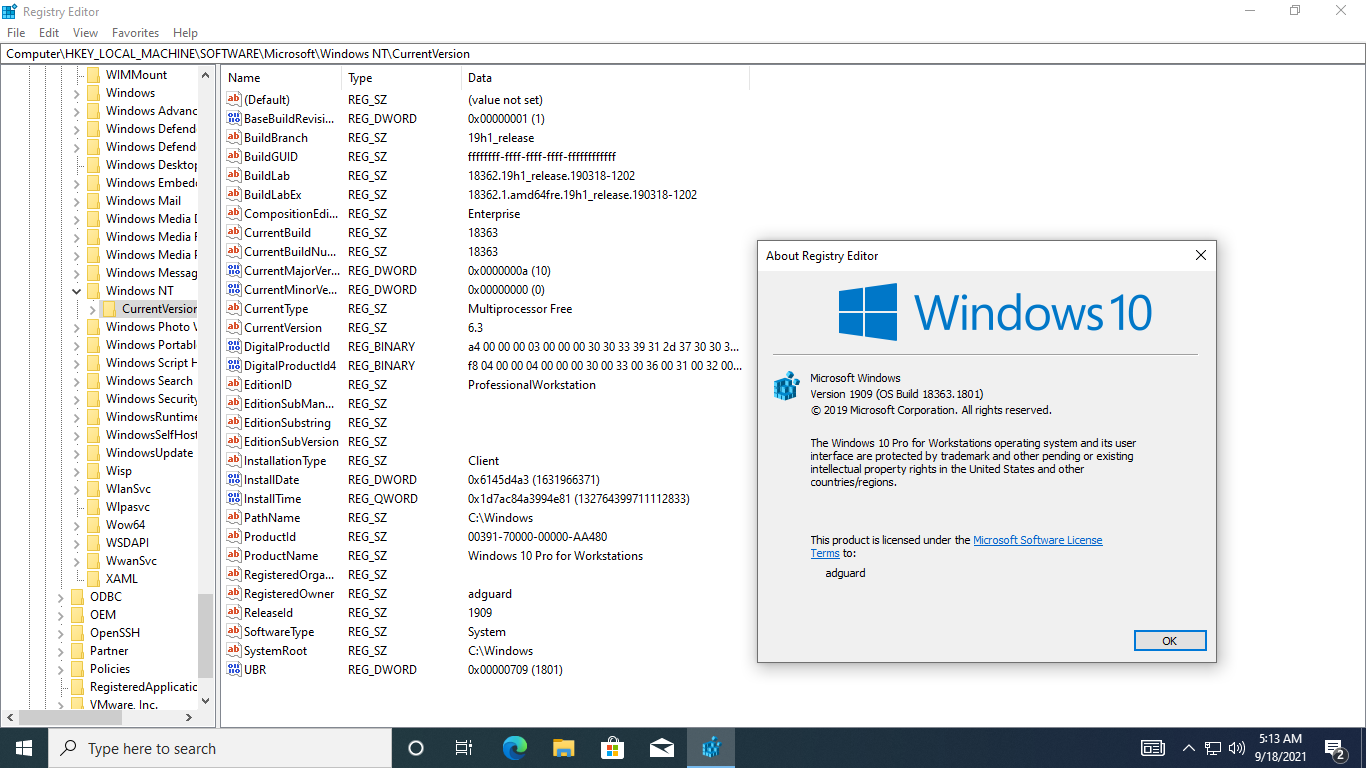Click the OpenSSH folder icon

78,632
